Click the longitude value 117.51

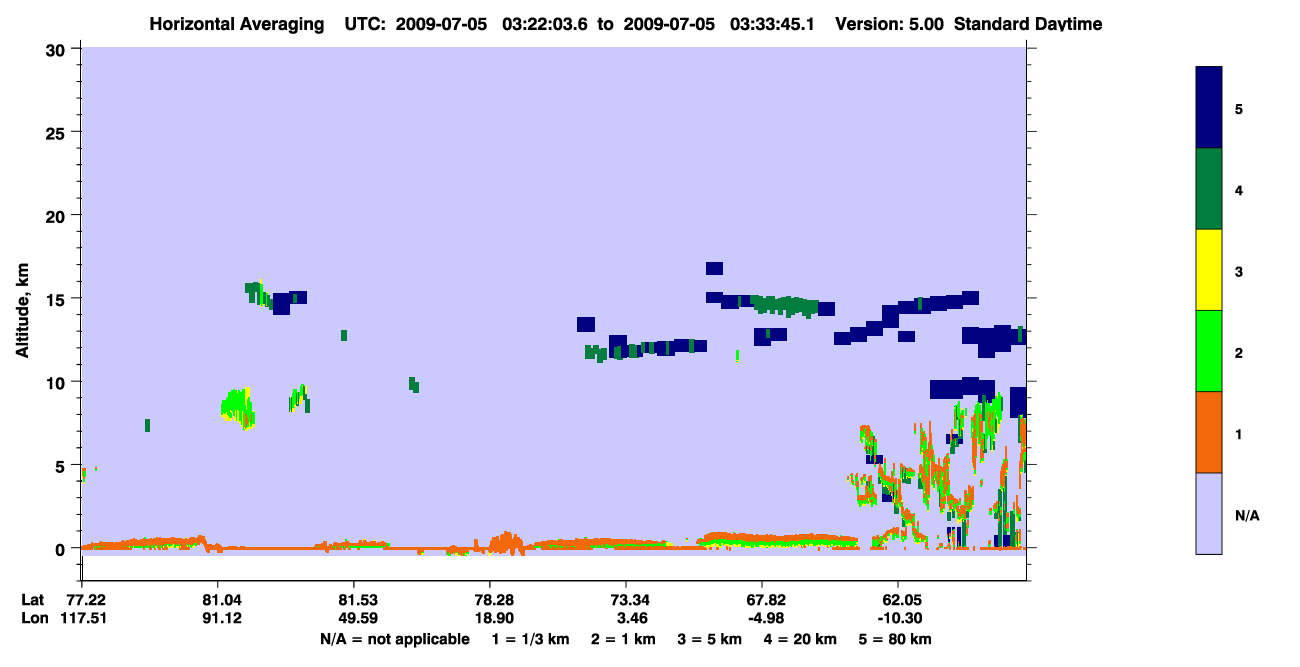(x=82, y=618)
